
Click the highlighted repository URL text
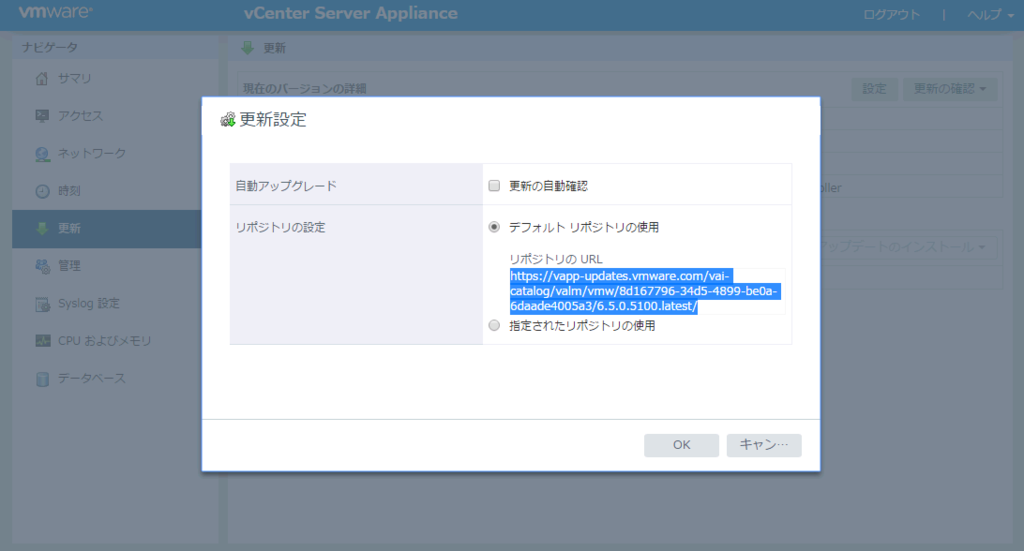(644, 291)
